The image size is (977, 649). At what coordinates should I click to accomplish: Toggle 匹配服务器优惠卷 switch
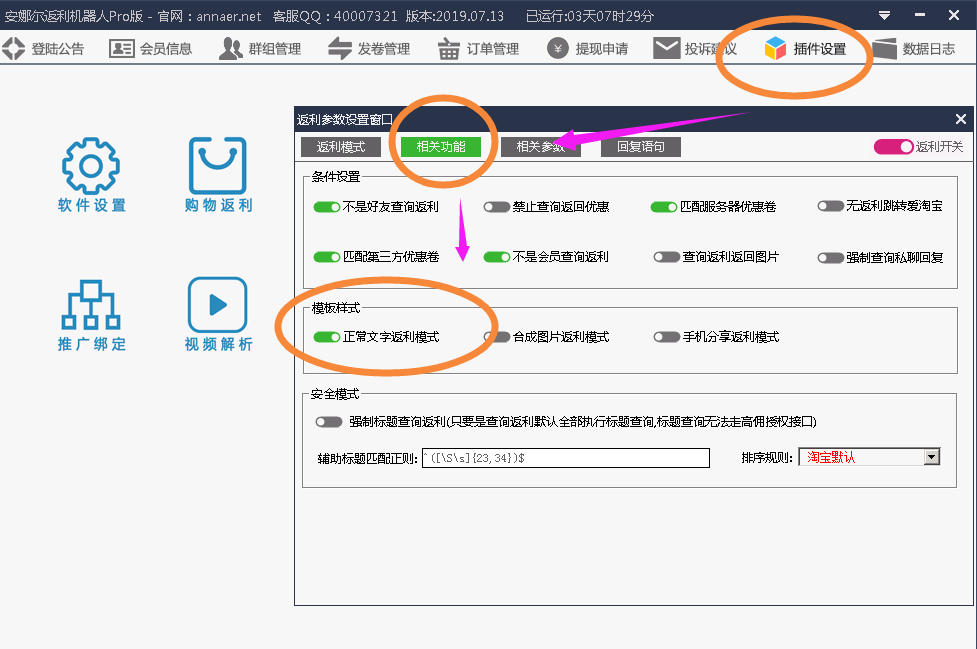click(x=664, y=207)
